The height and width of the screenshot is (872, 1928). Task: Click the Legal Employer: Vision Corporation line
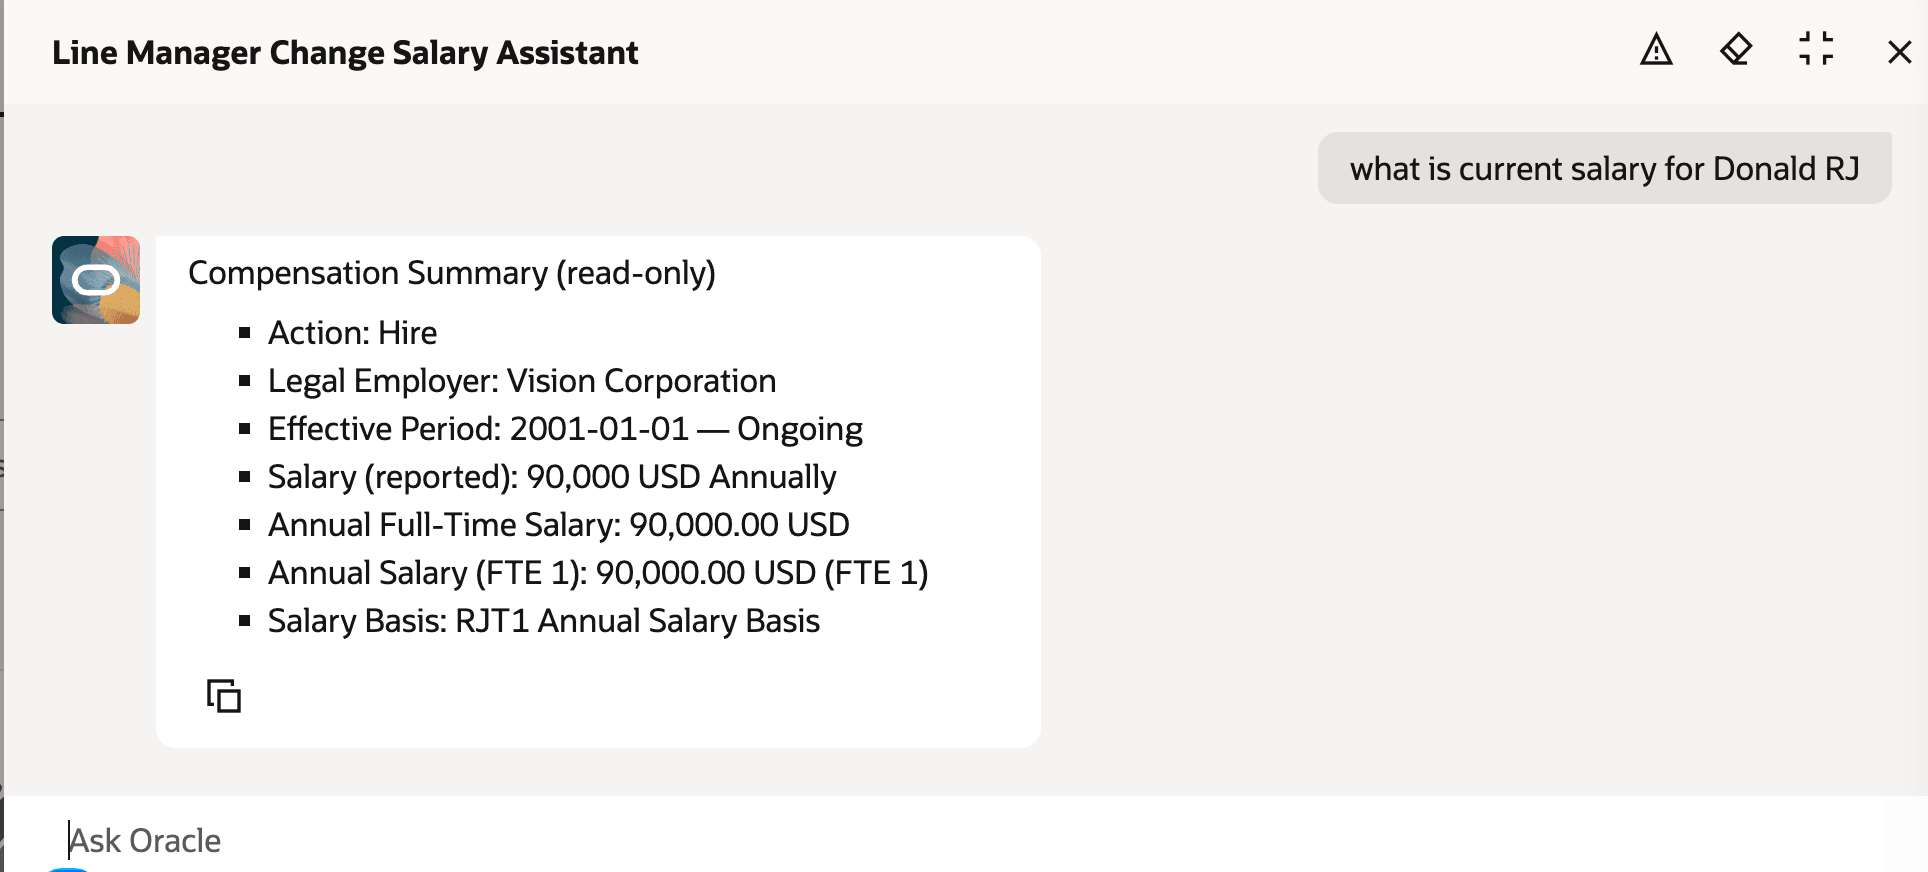(x=521, y=380)
